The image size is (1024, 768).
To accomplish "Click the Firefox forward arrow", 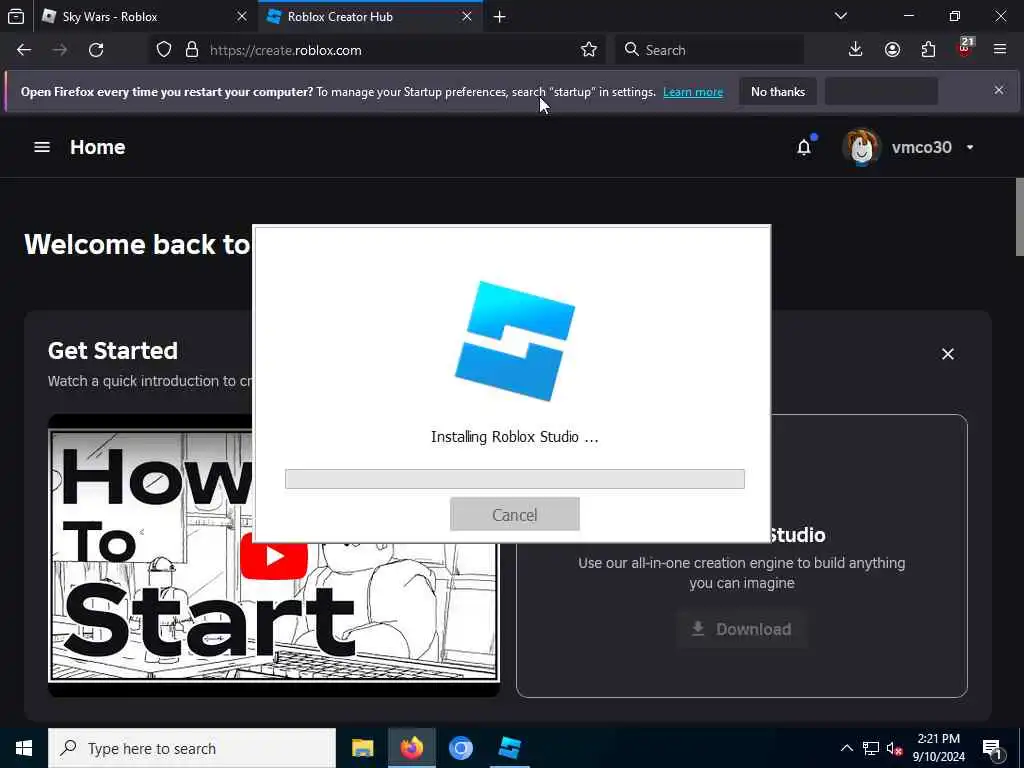I will pos(60,50).
